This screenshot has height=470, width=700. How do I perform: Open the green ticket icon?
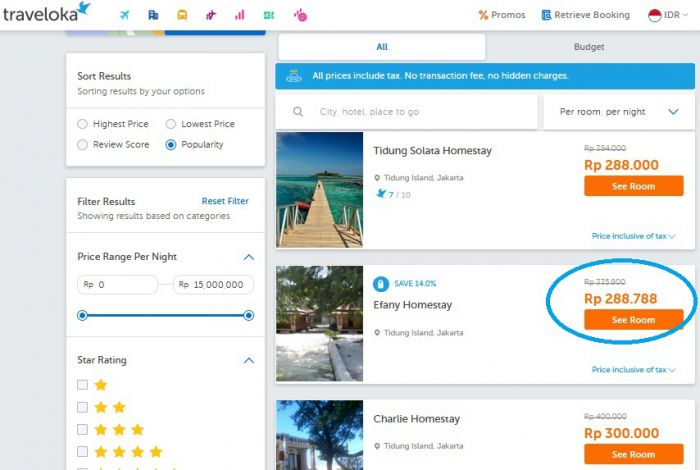click(269, 15)
